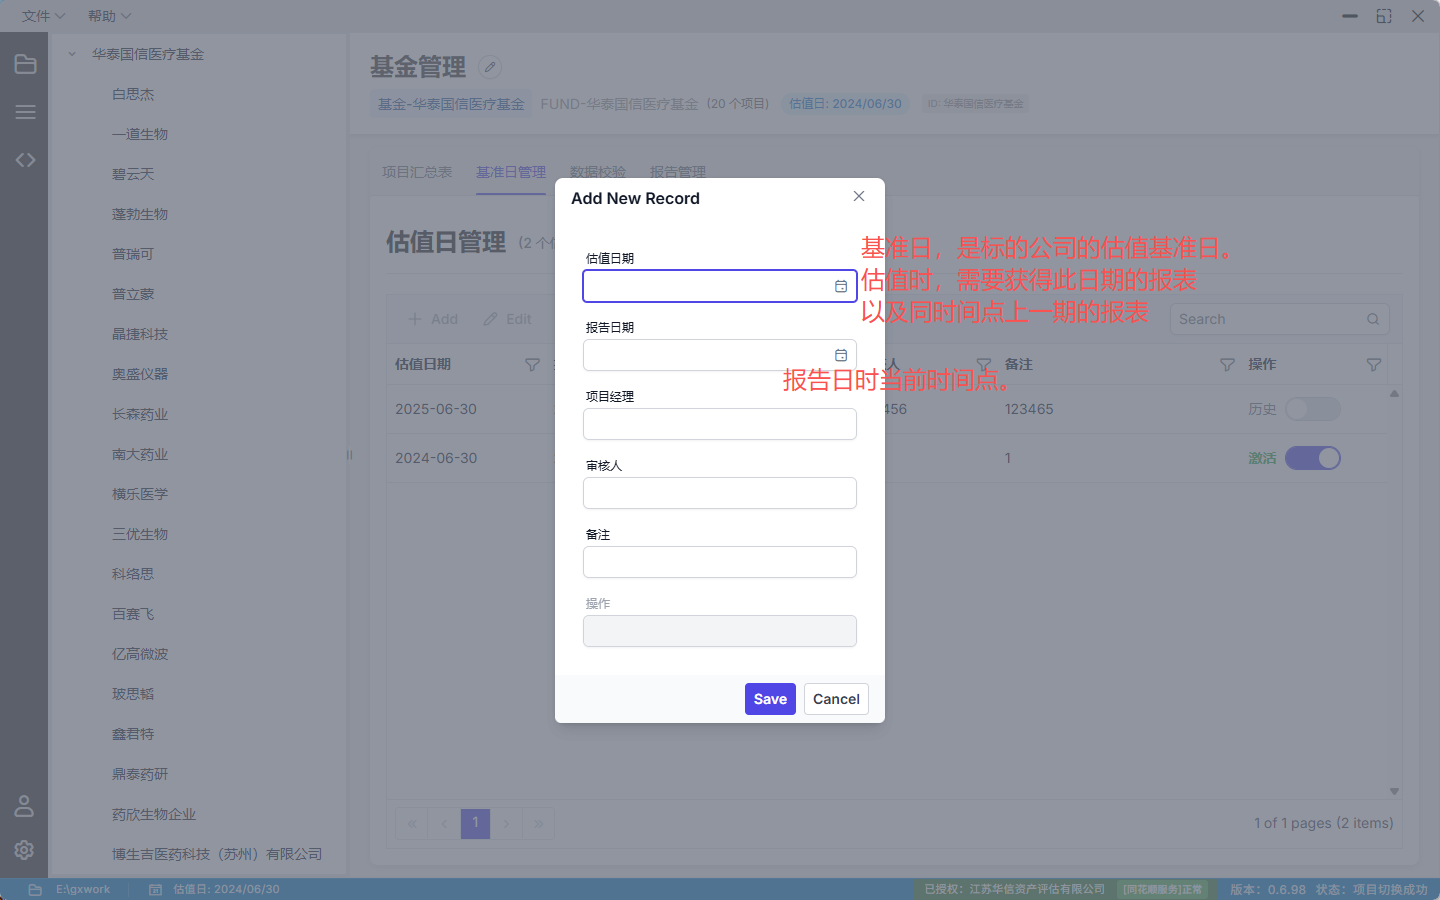
Task: Click the magnifier icon in Search box
Action: click(1373, 319)
